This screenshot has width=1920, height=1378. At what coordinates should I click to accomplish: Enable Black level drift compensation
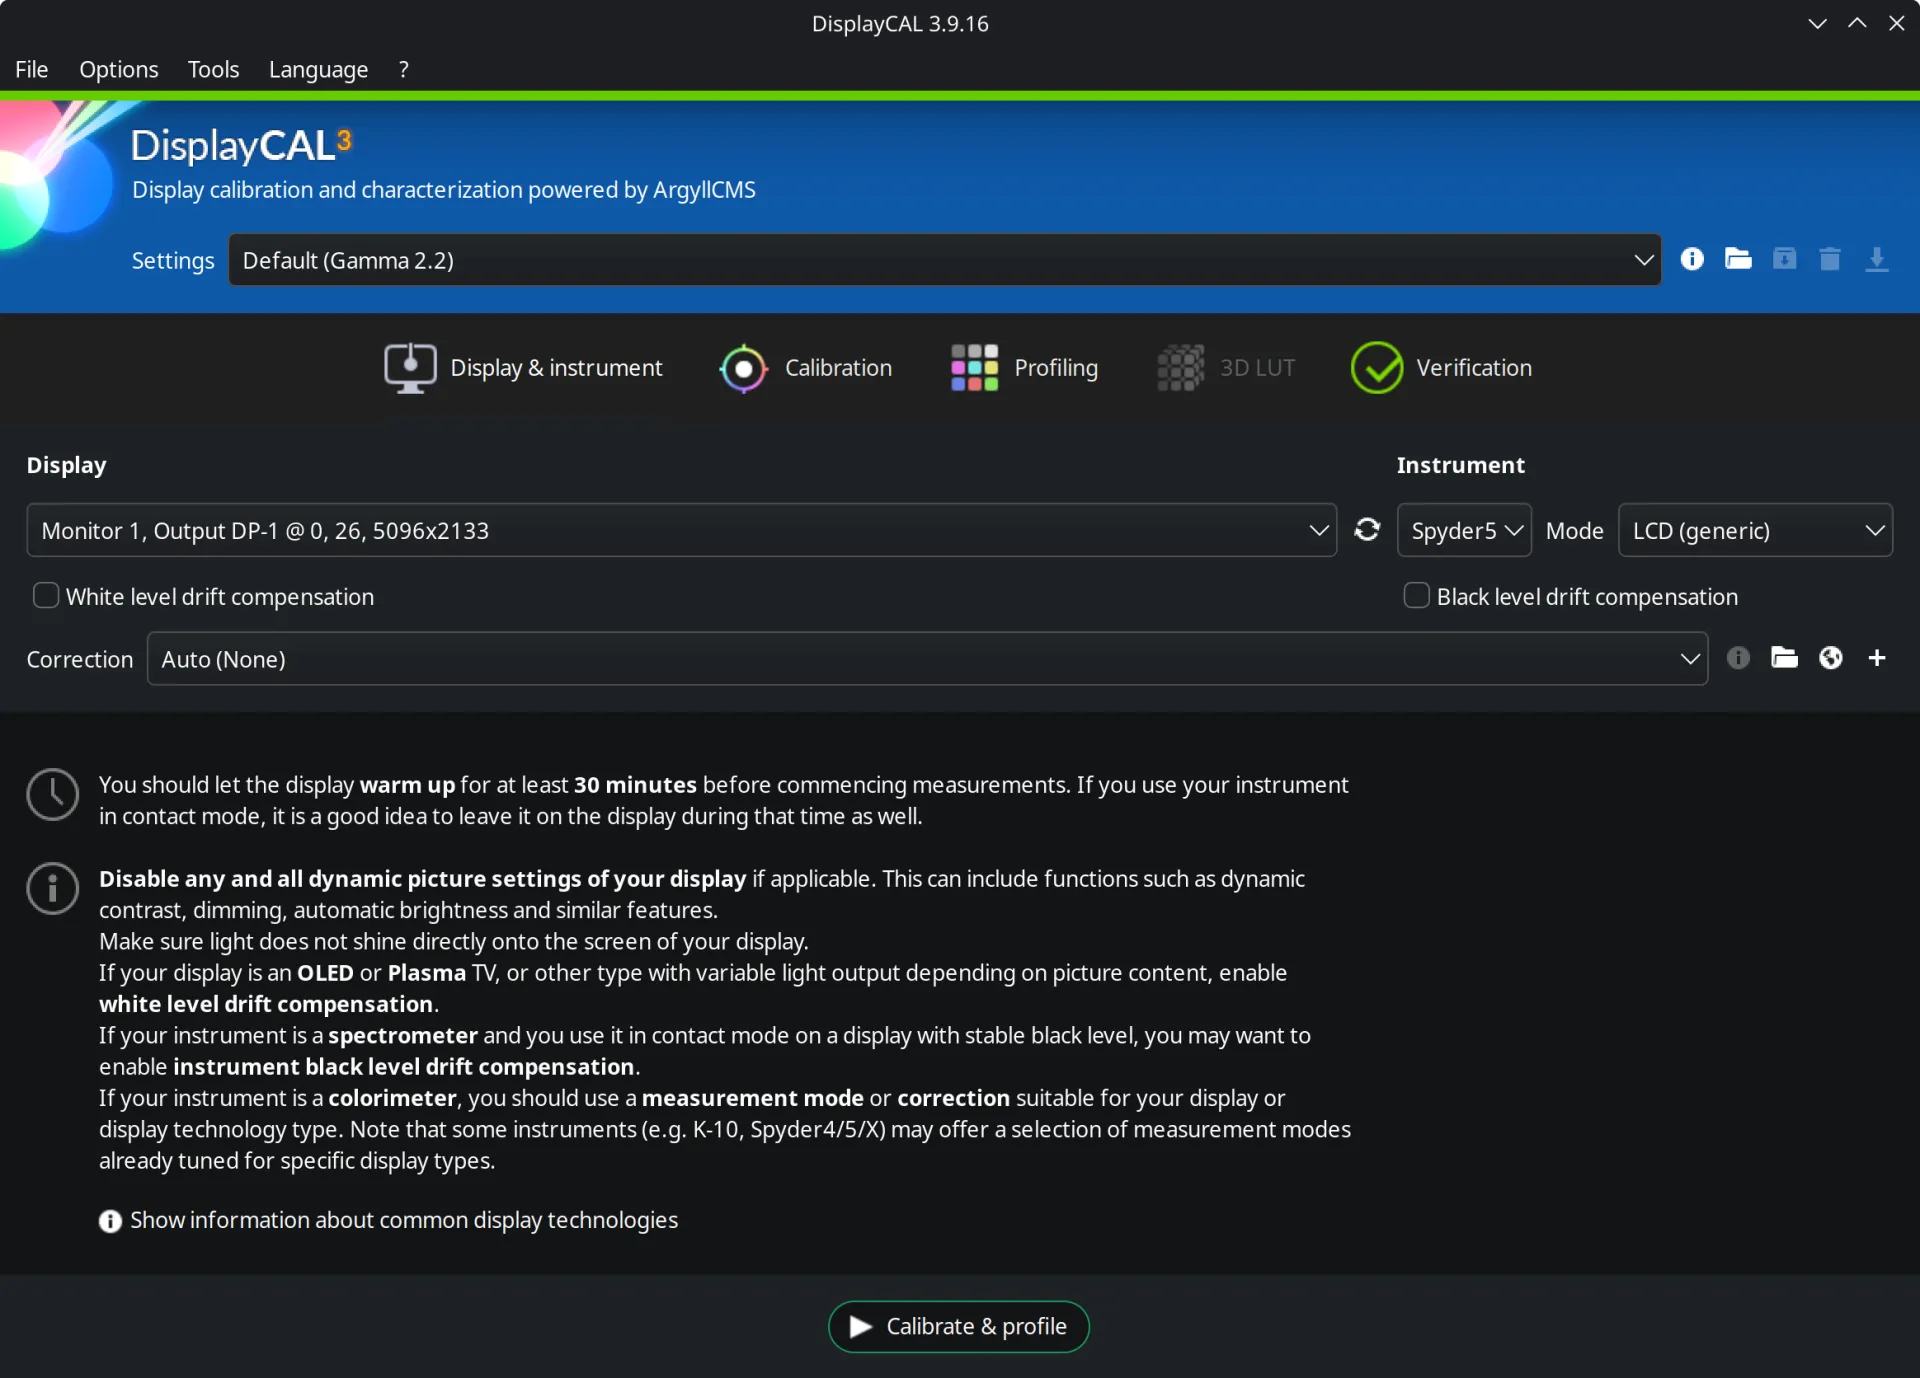click(1416, 595)
